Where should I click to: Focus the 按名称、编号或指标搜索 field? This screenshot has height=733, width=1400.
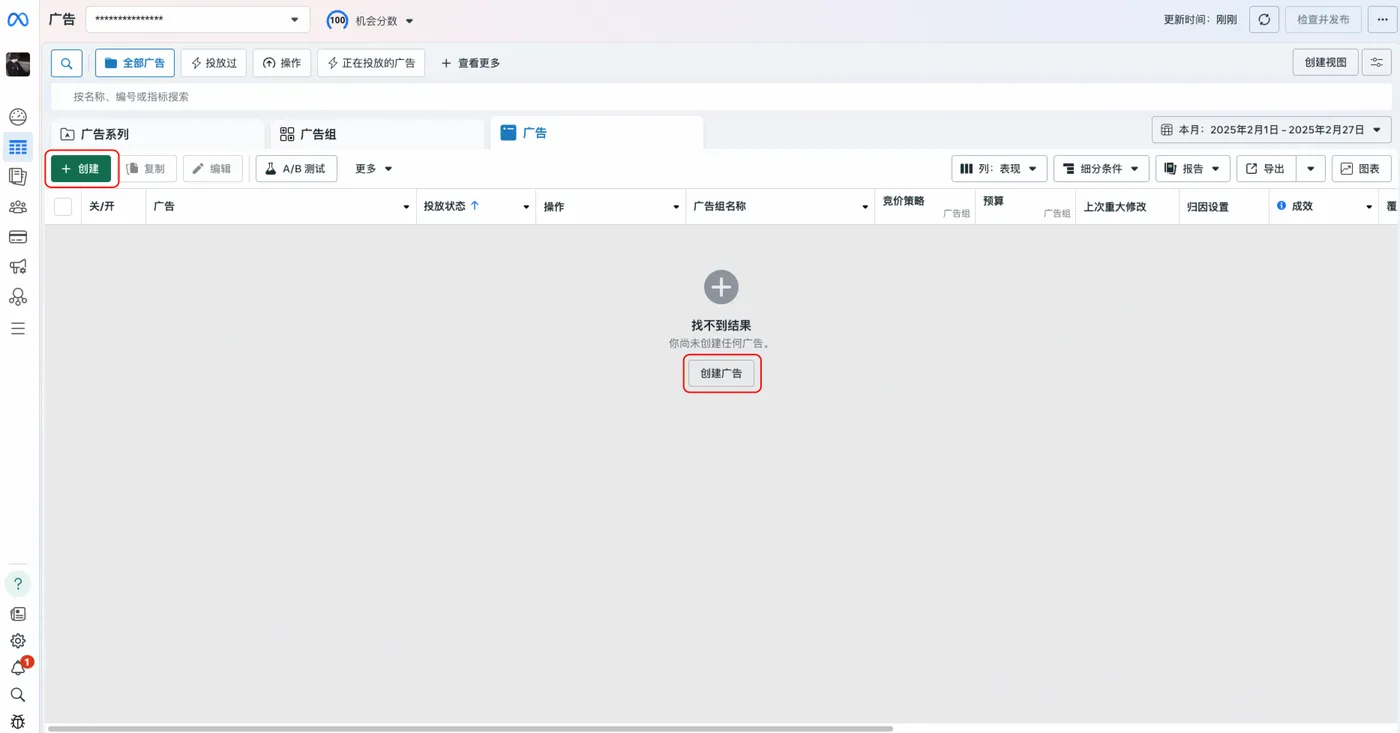pos(721,97)
